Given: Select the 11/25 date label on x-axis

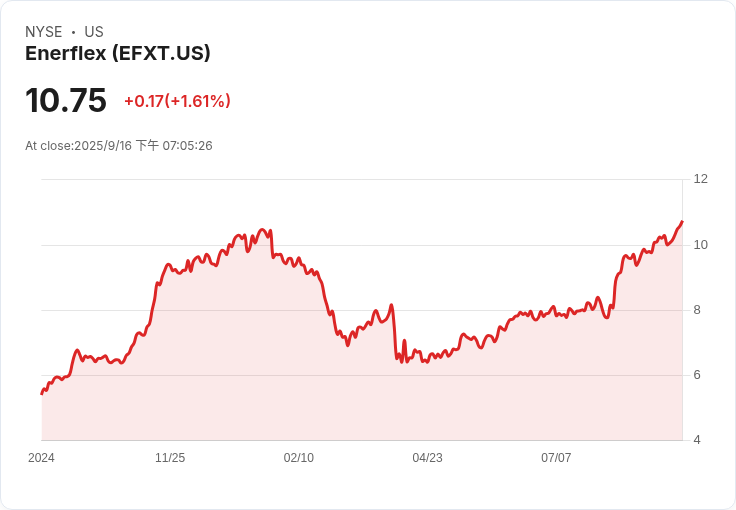Looking at the screenshot, I should (170, 458).
